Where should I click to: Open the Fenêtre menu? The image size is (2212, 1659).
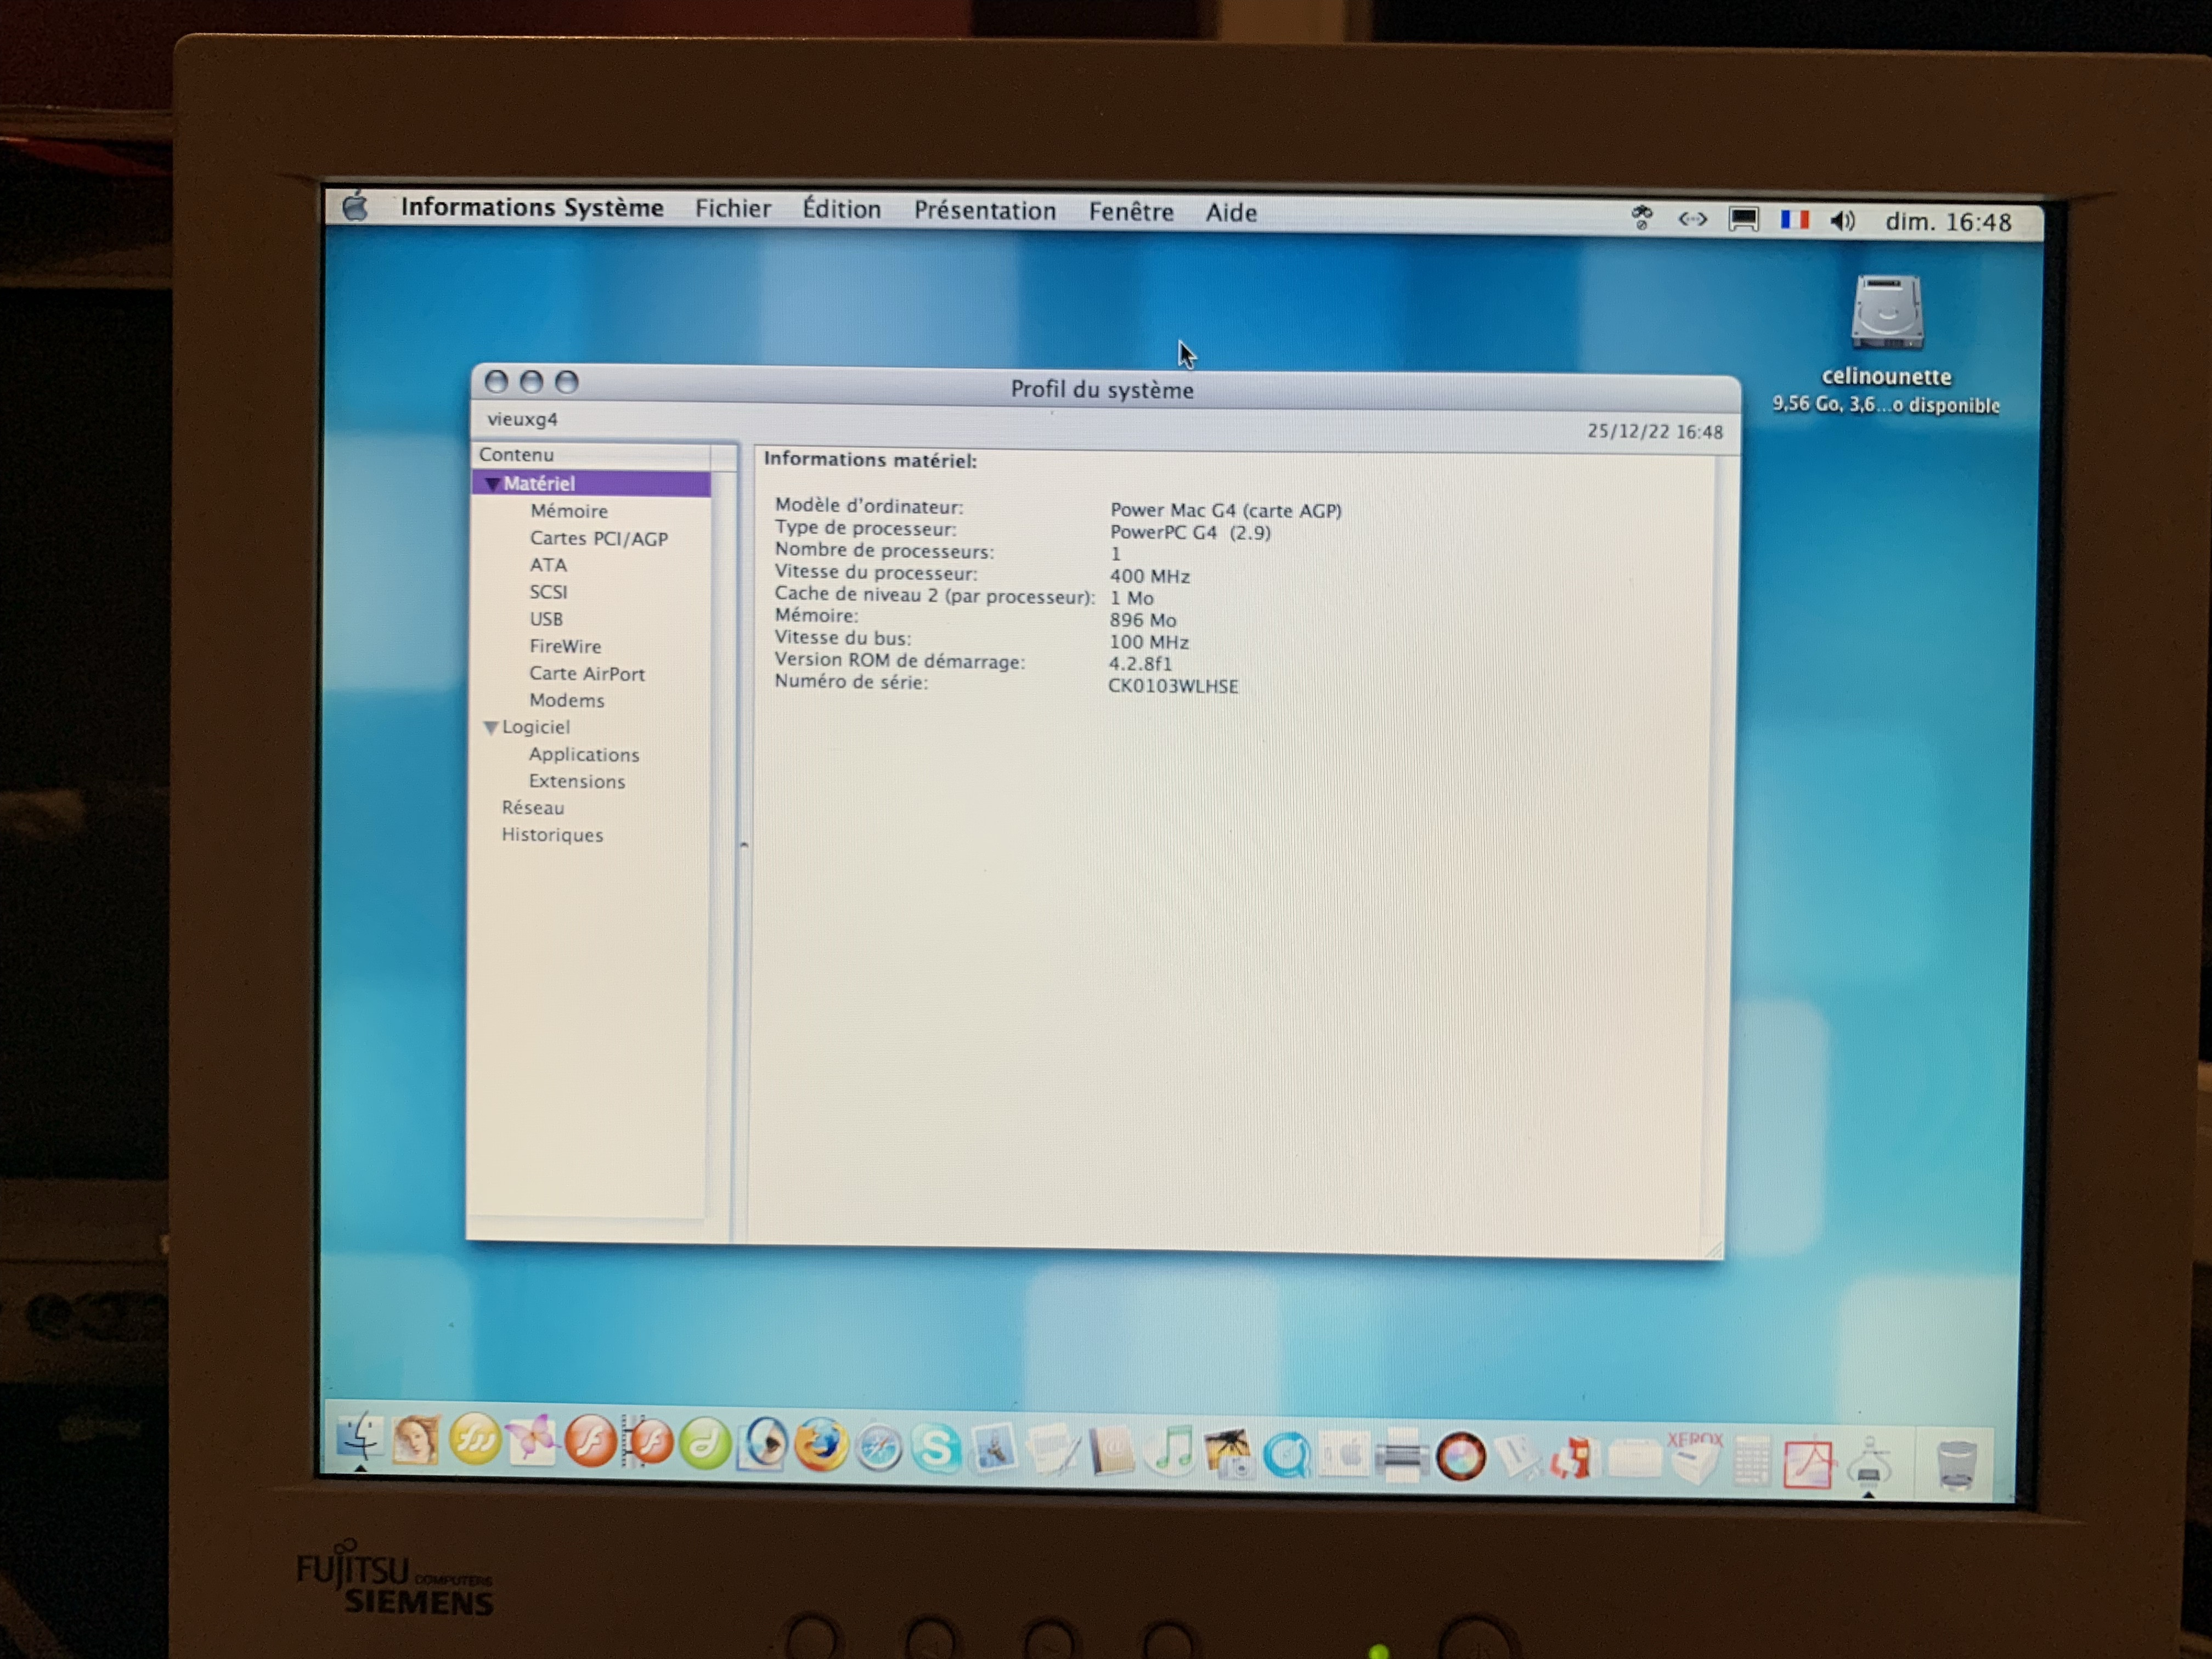[x=1131, y=211]
